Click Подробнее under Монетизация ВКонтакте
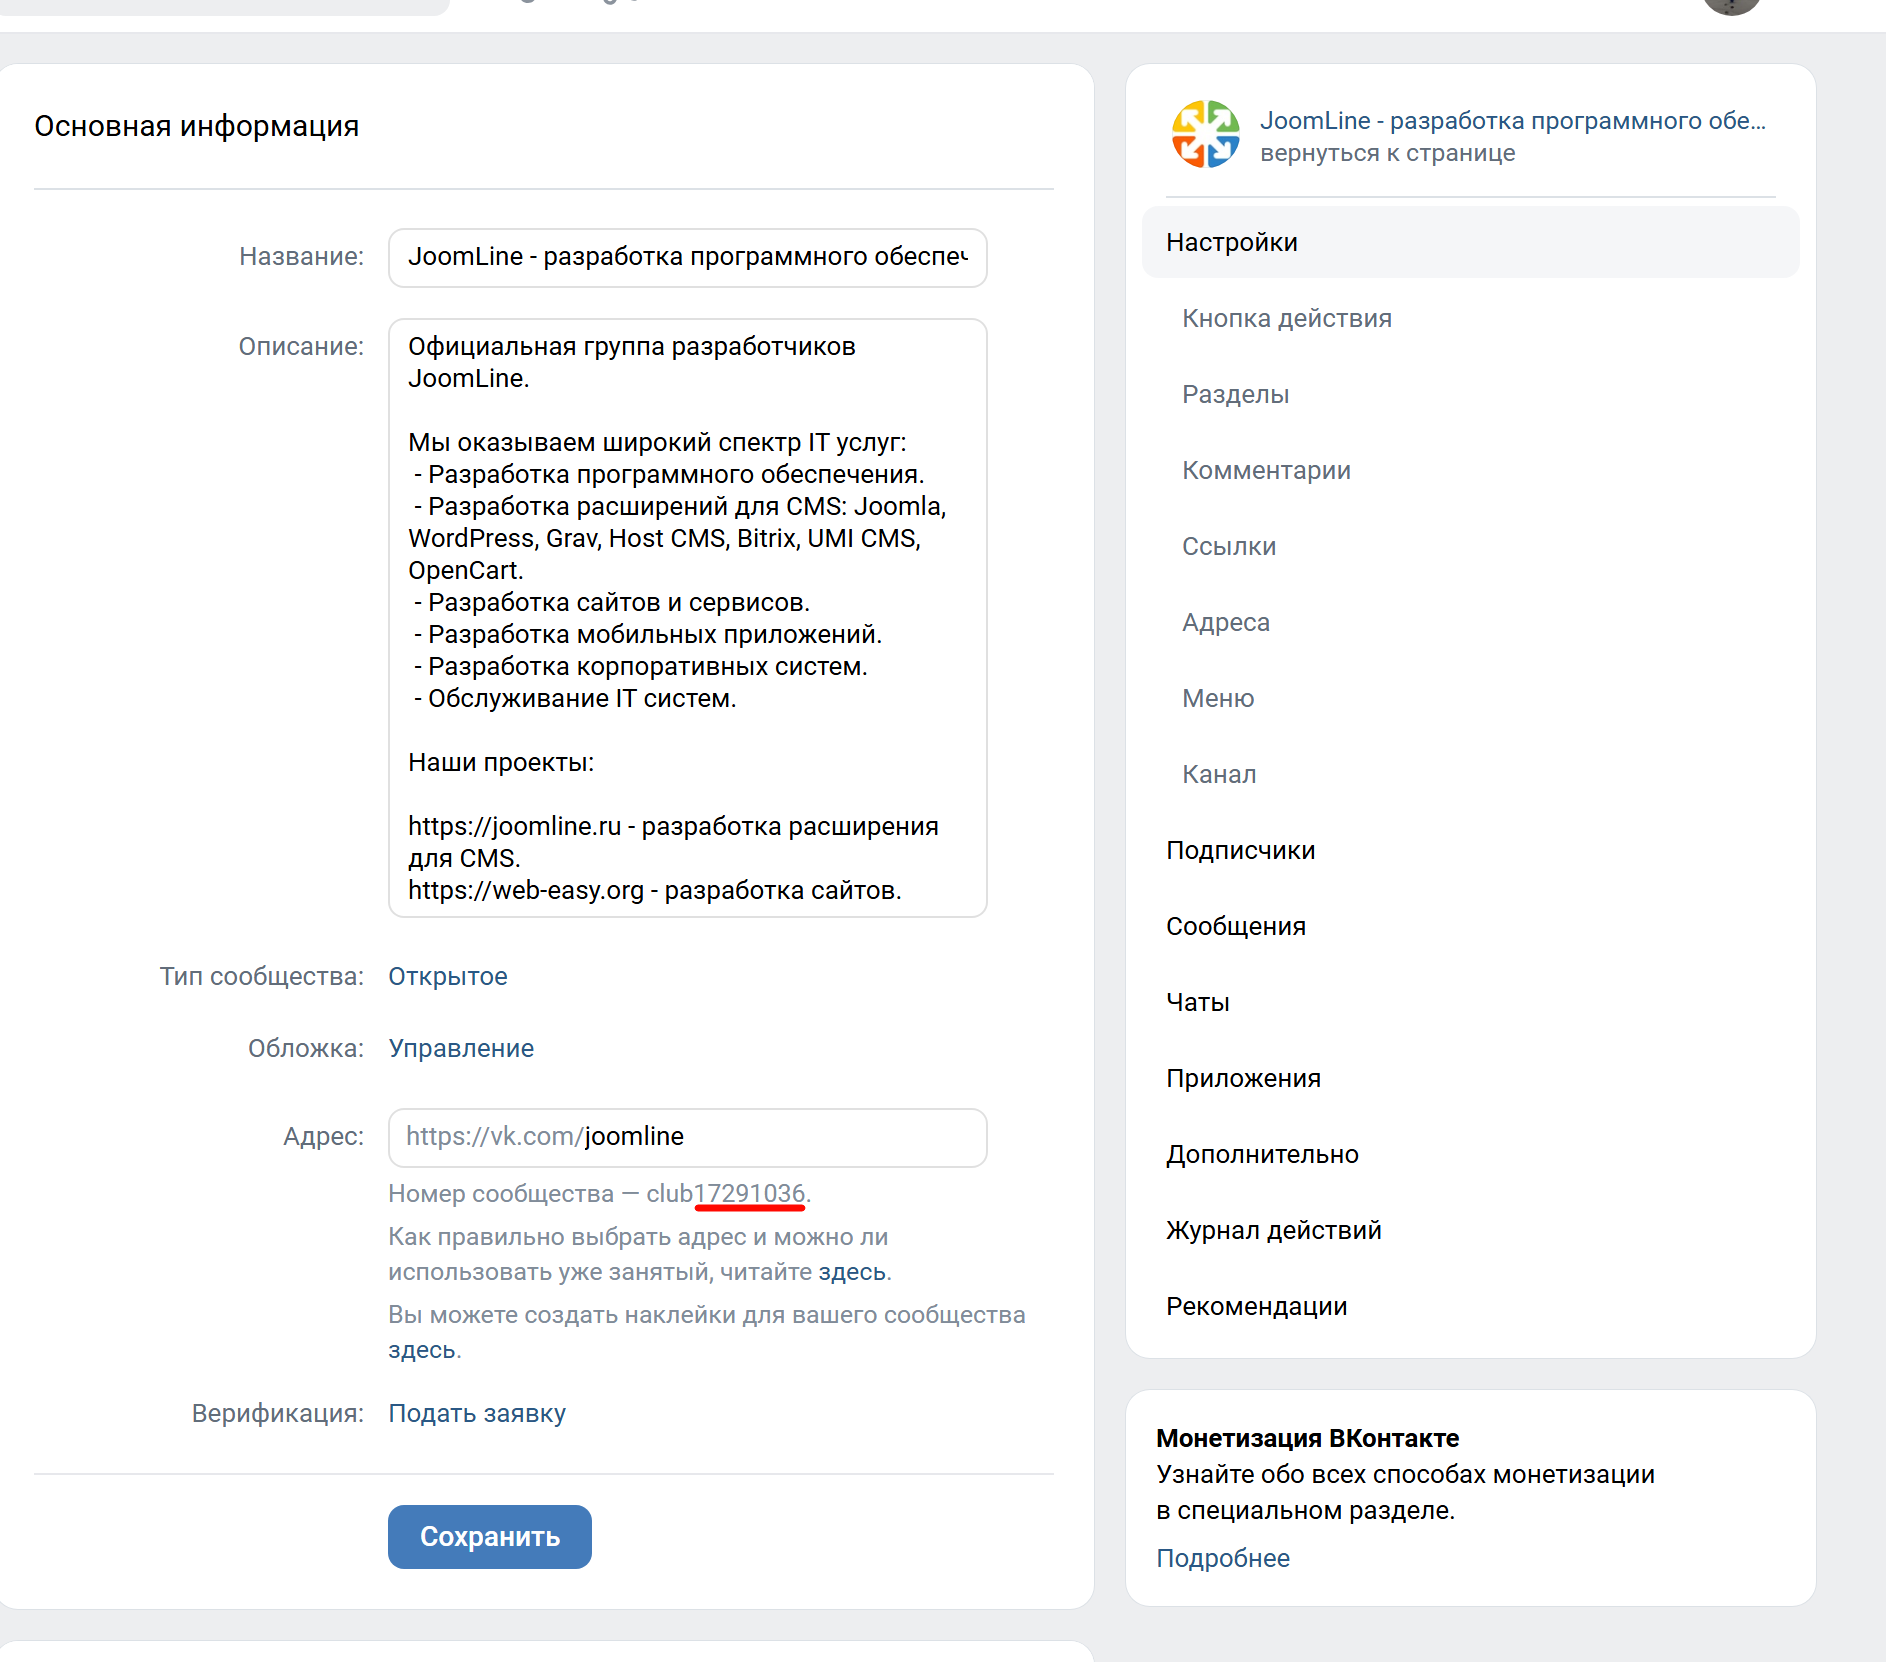This screenshot has height=1662, width=1886. tap(1222, 1559)
